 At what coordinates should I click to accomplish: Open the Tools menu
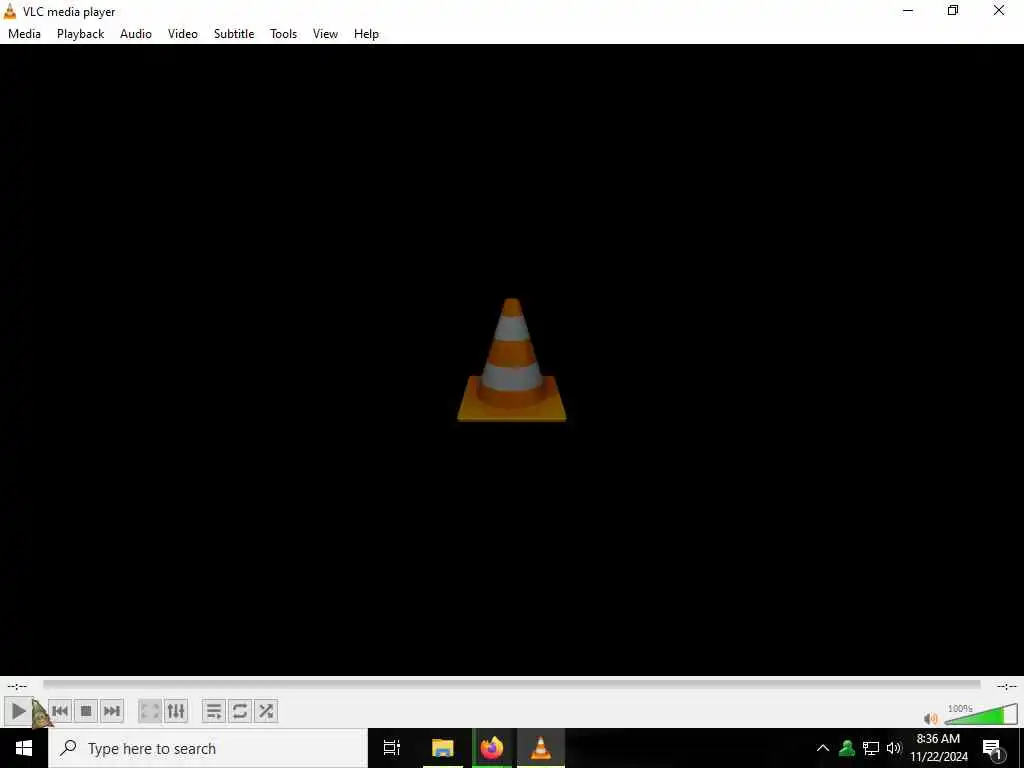tap(283, 34)
